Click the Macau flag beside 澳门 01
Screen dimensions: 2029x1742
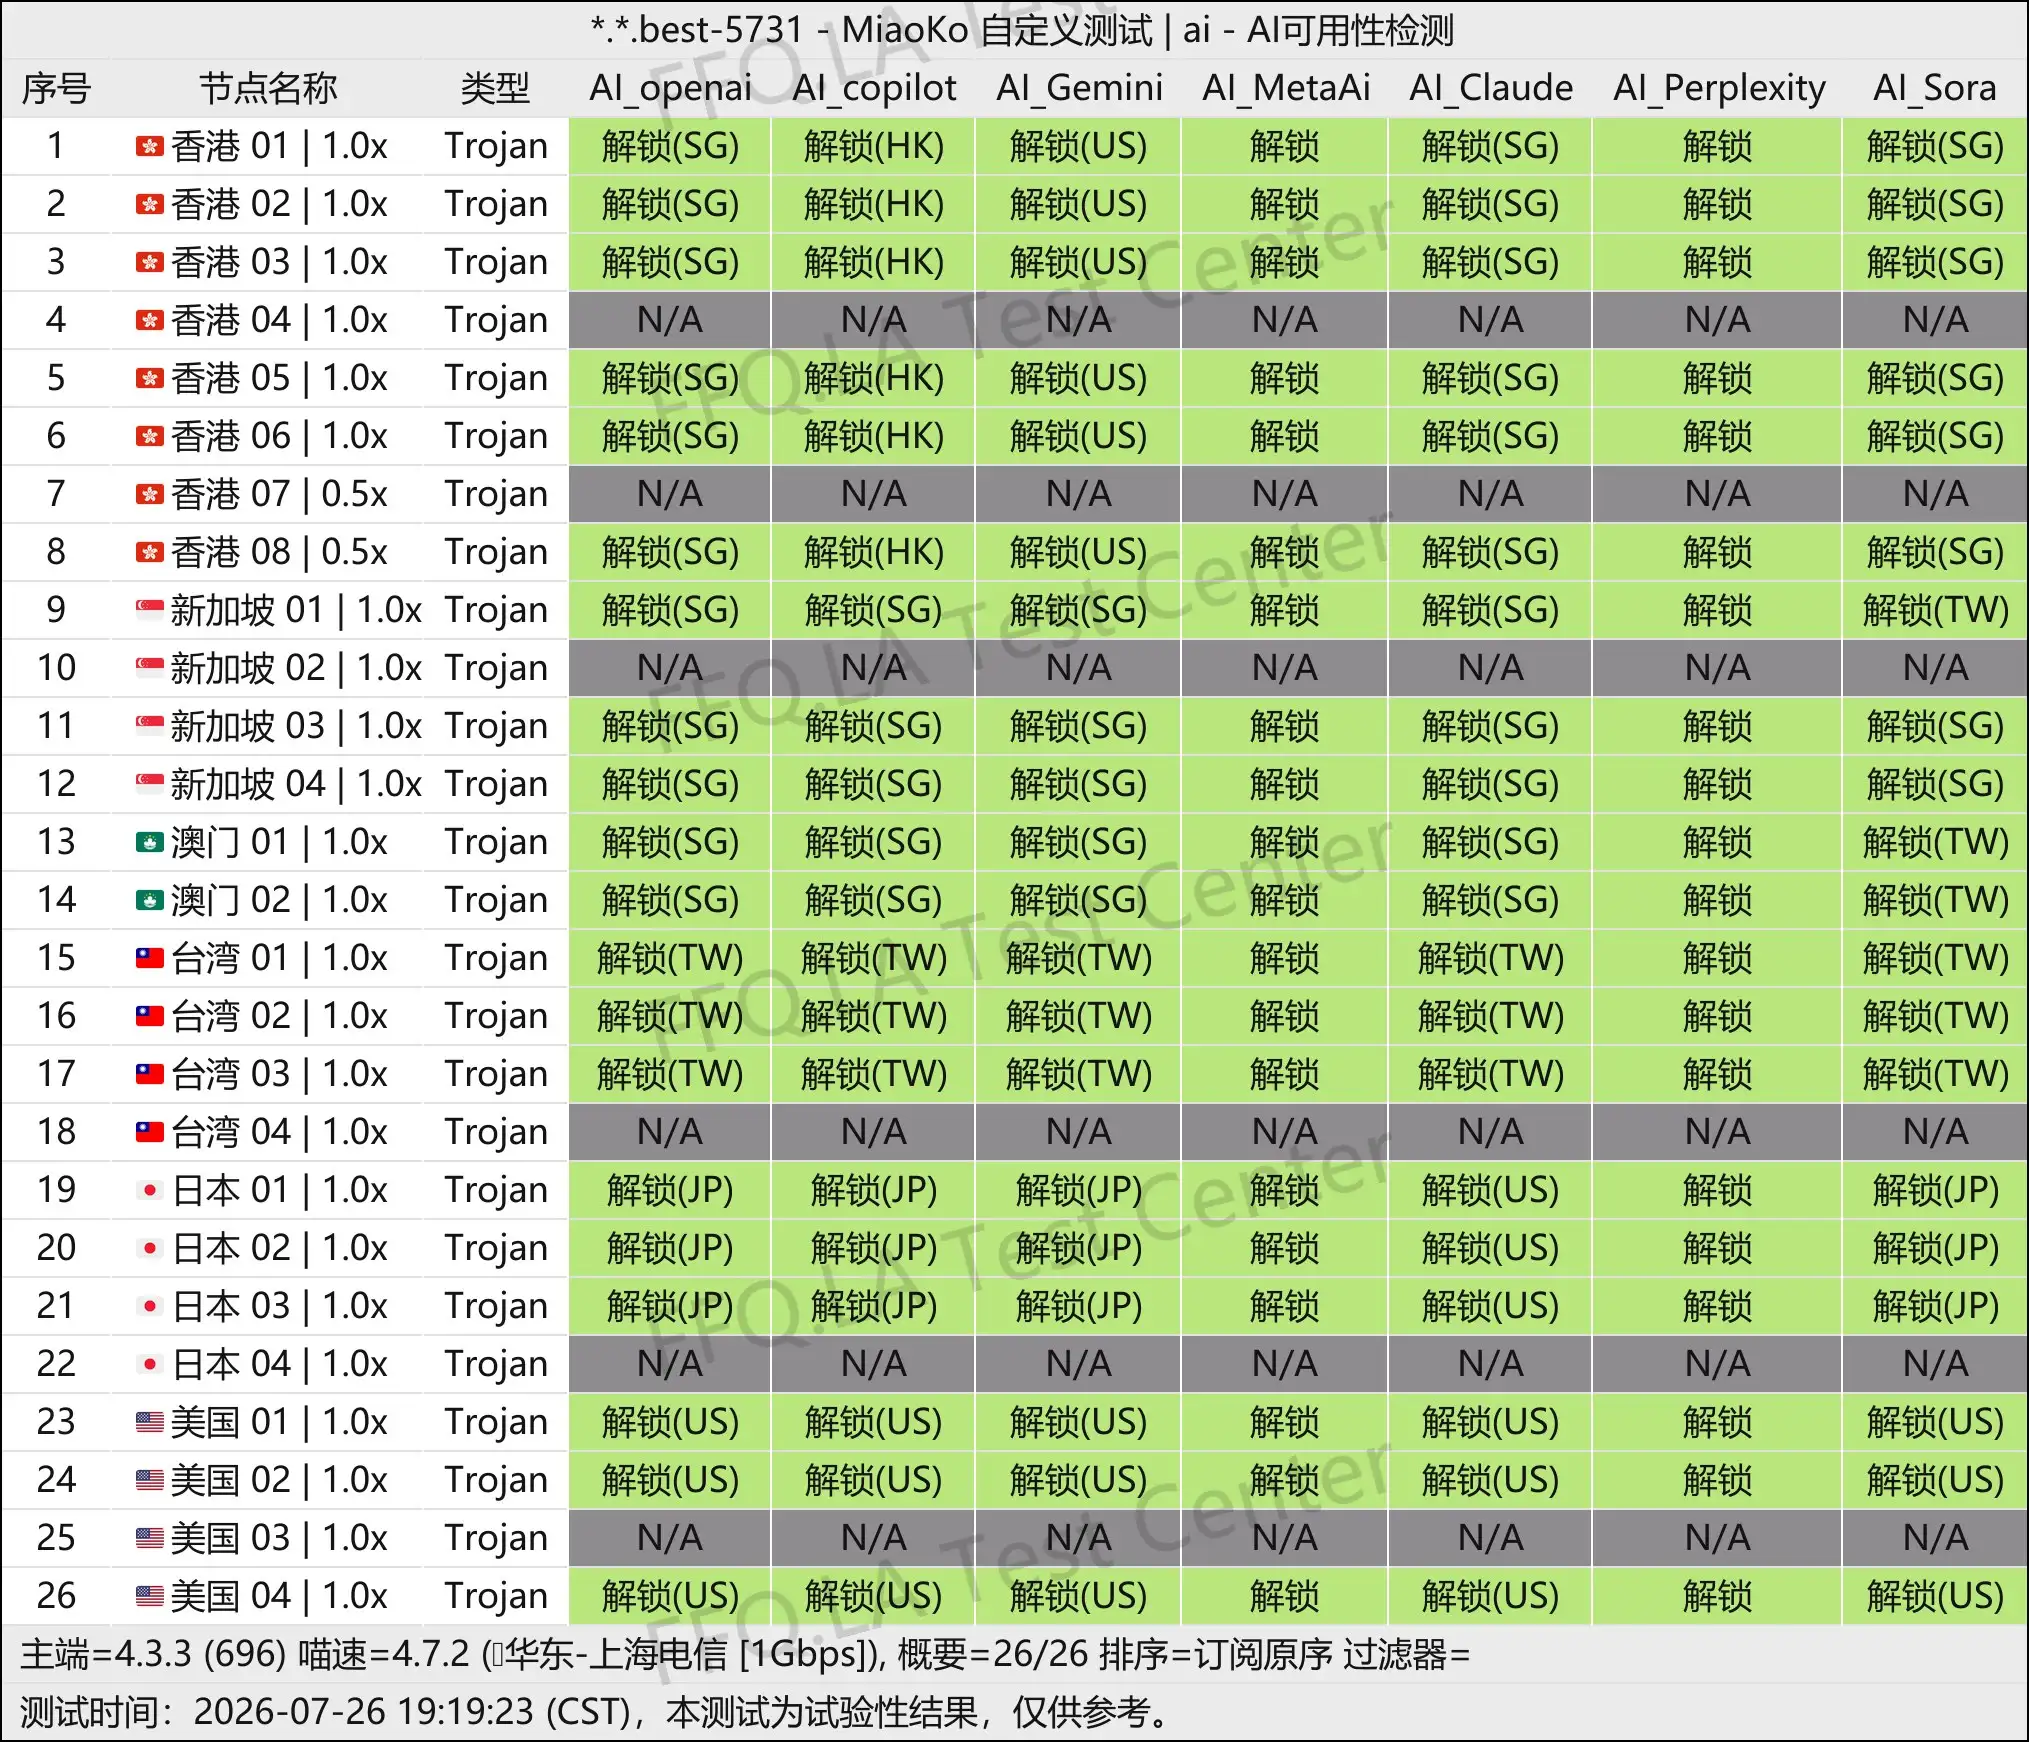[149, 843]
